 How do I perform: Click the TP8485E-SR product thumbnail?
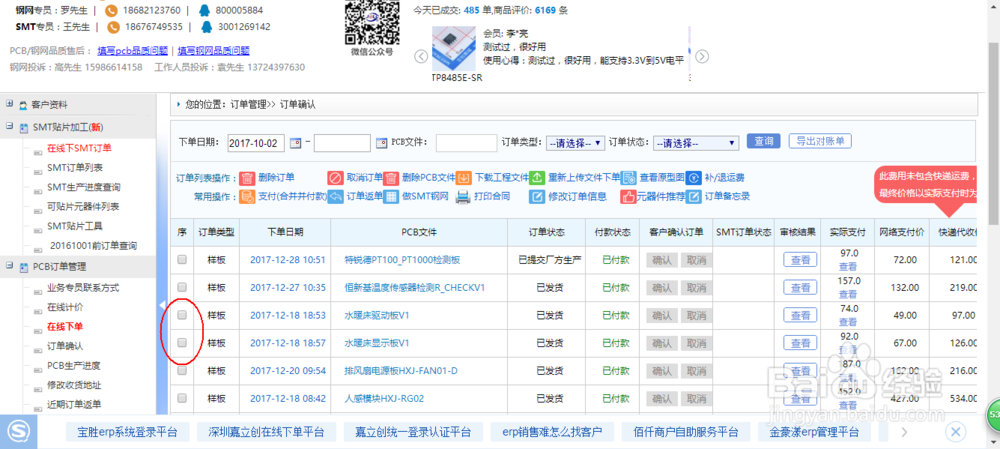click(x=453, y=49)
